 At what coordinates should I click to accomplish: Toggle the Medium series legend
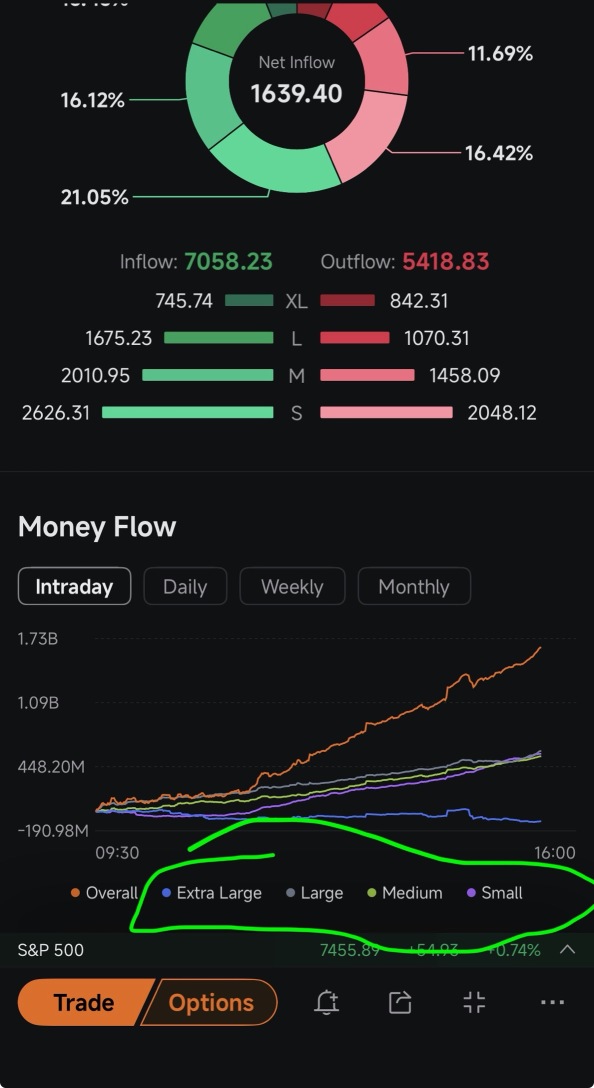[x=405, y=893]
